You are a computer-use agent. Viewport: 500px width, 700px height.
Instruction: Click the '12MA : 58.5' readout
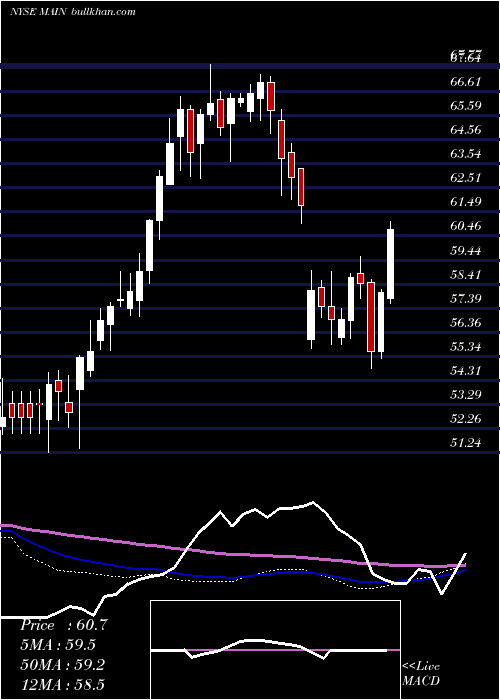click(x=62, y=684)
